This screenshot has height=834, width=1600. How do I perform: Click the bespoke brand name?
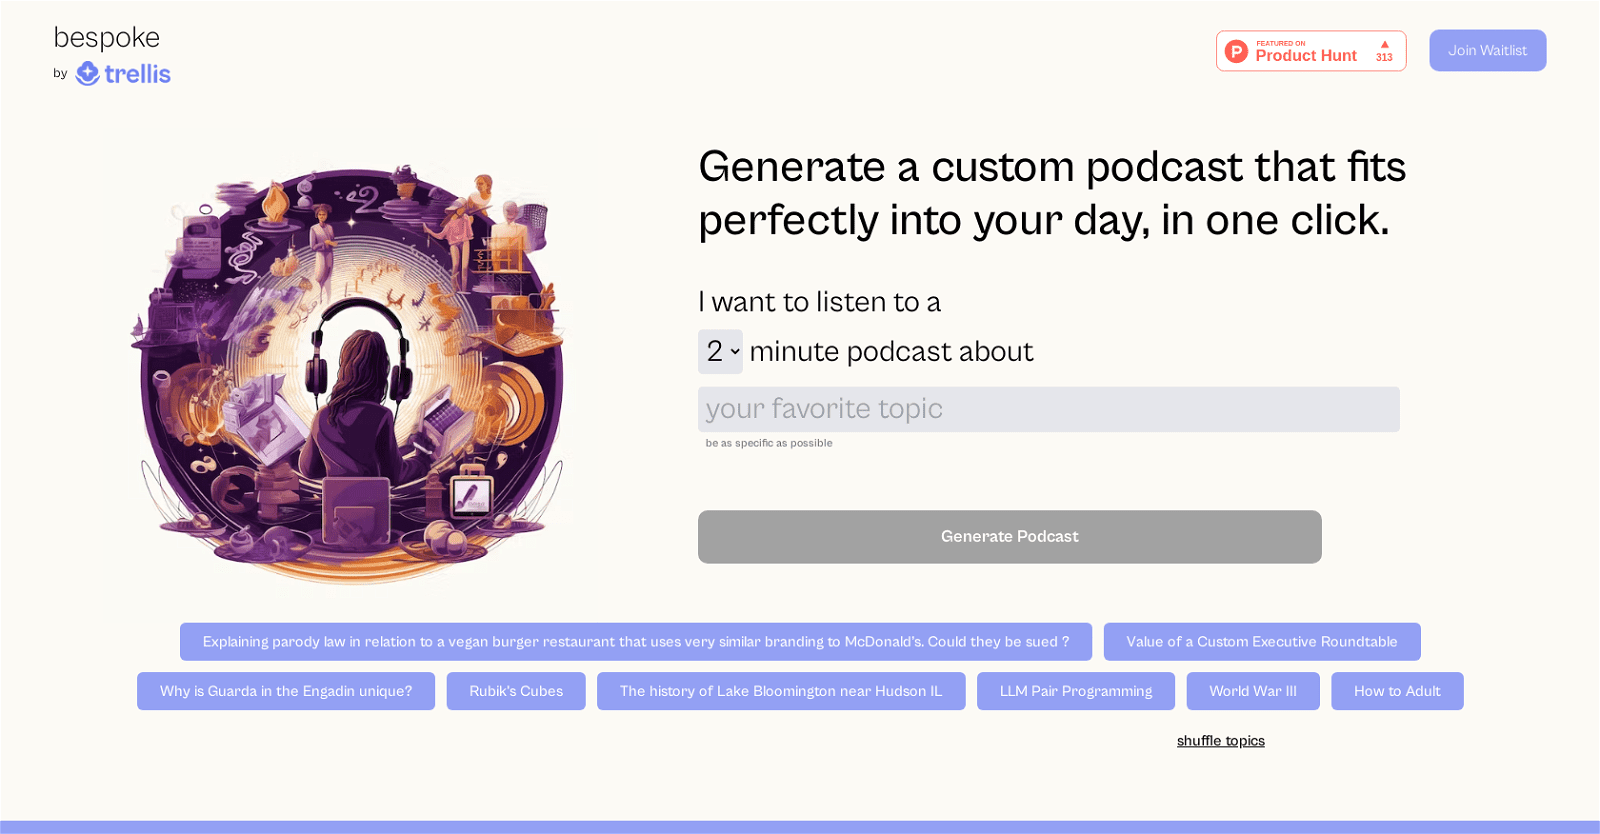coord(107,38)
